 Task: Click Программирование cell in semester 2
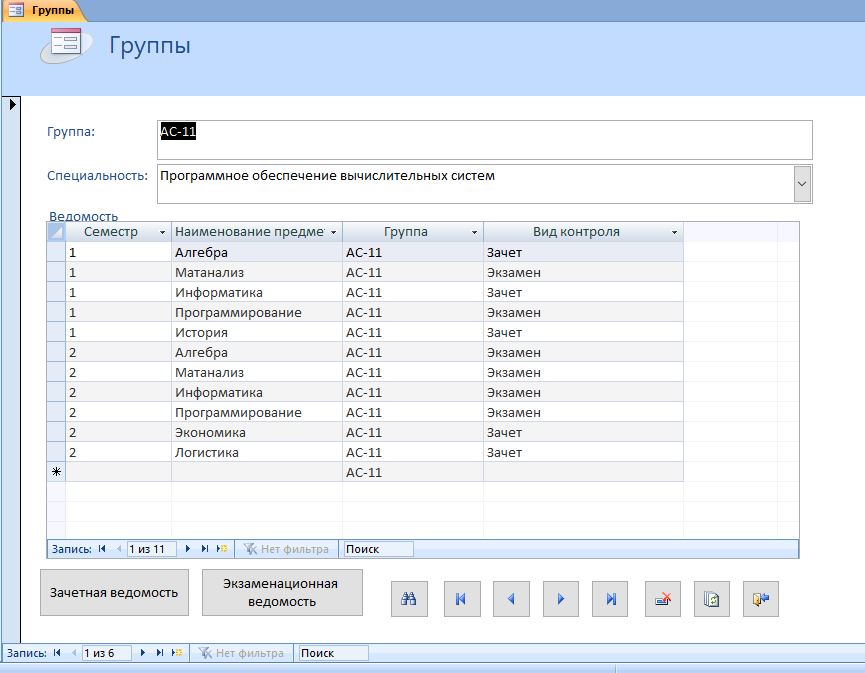(x=257, y=413)
